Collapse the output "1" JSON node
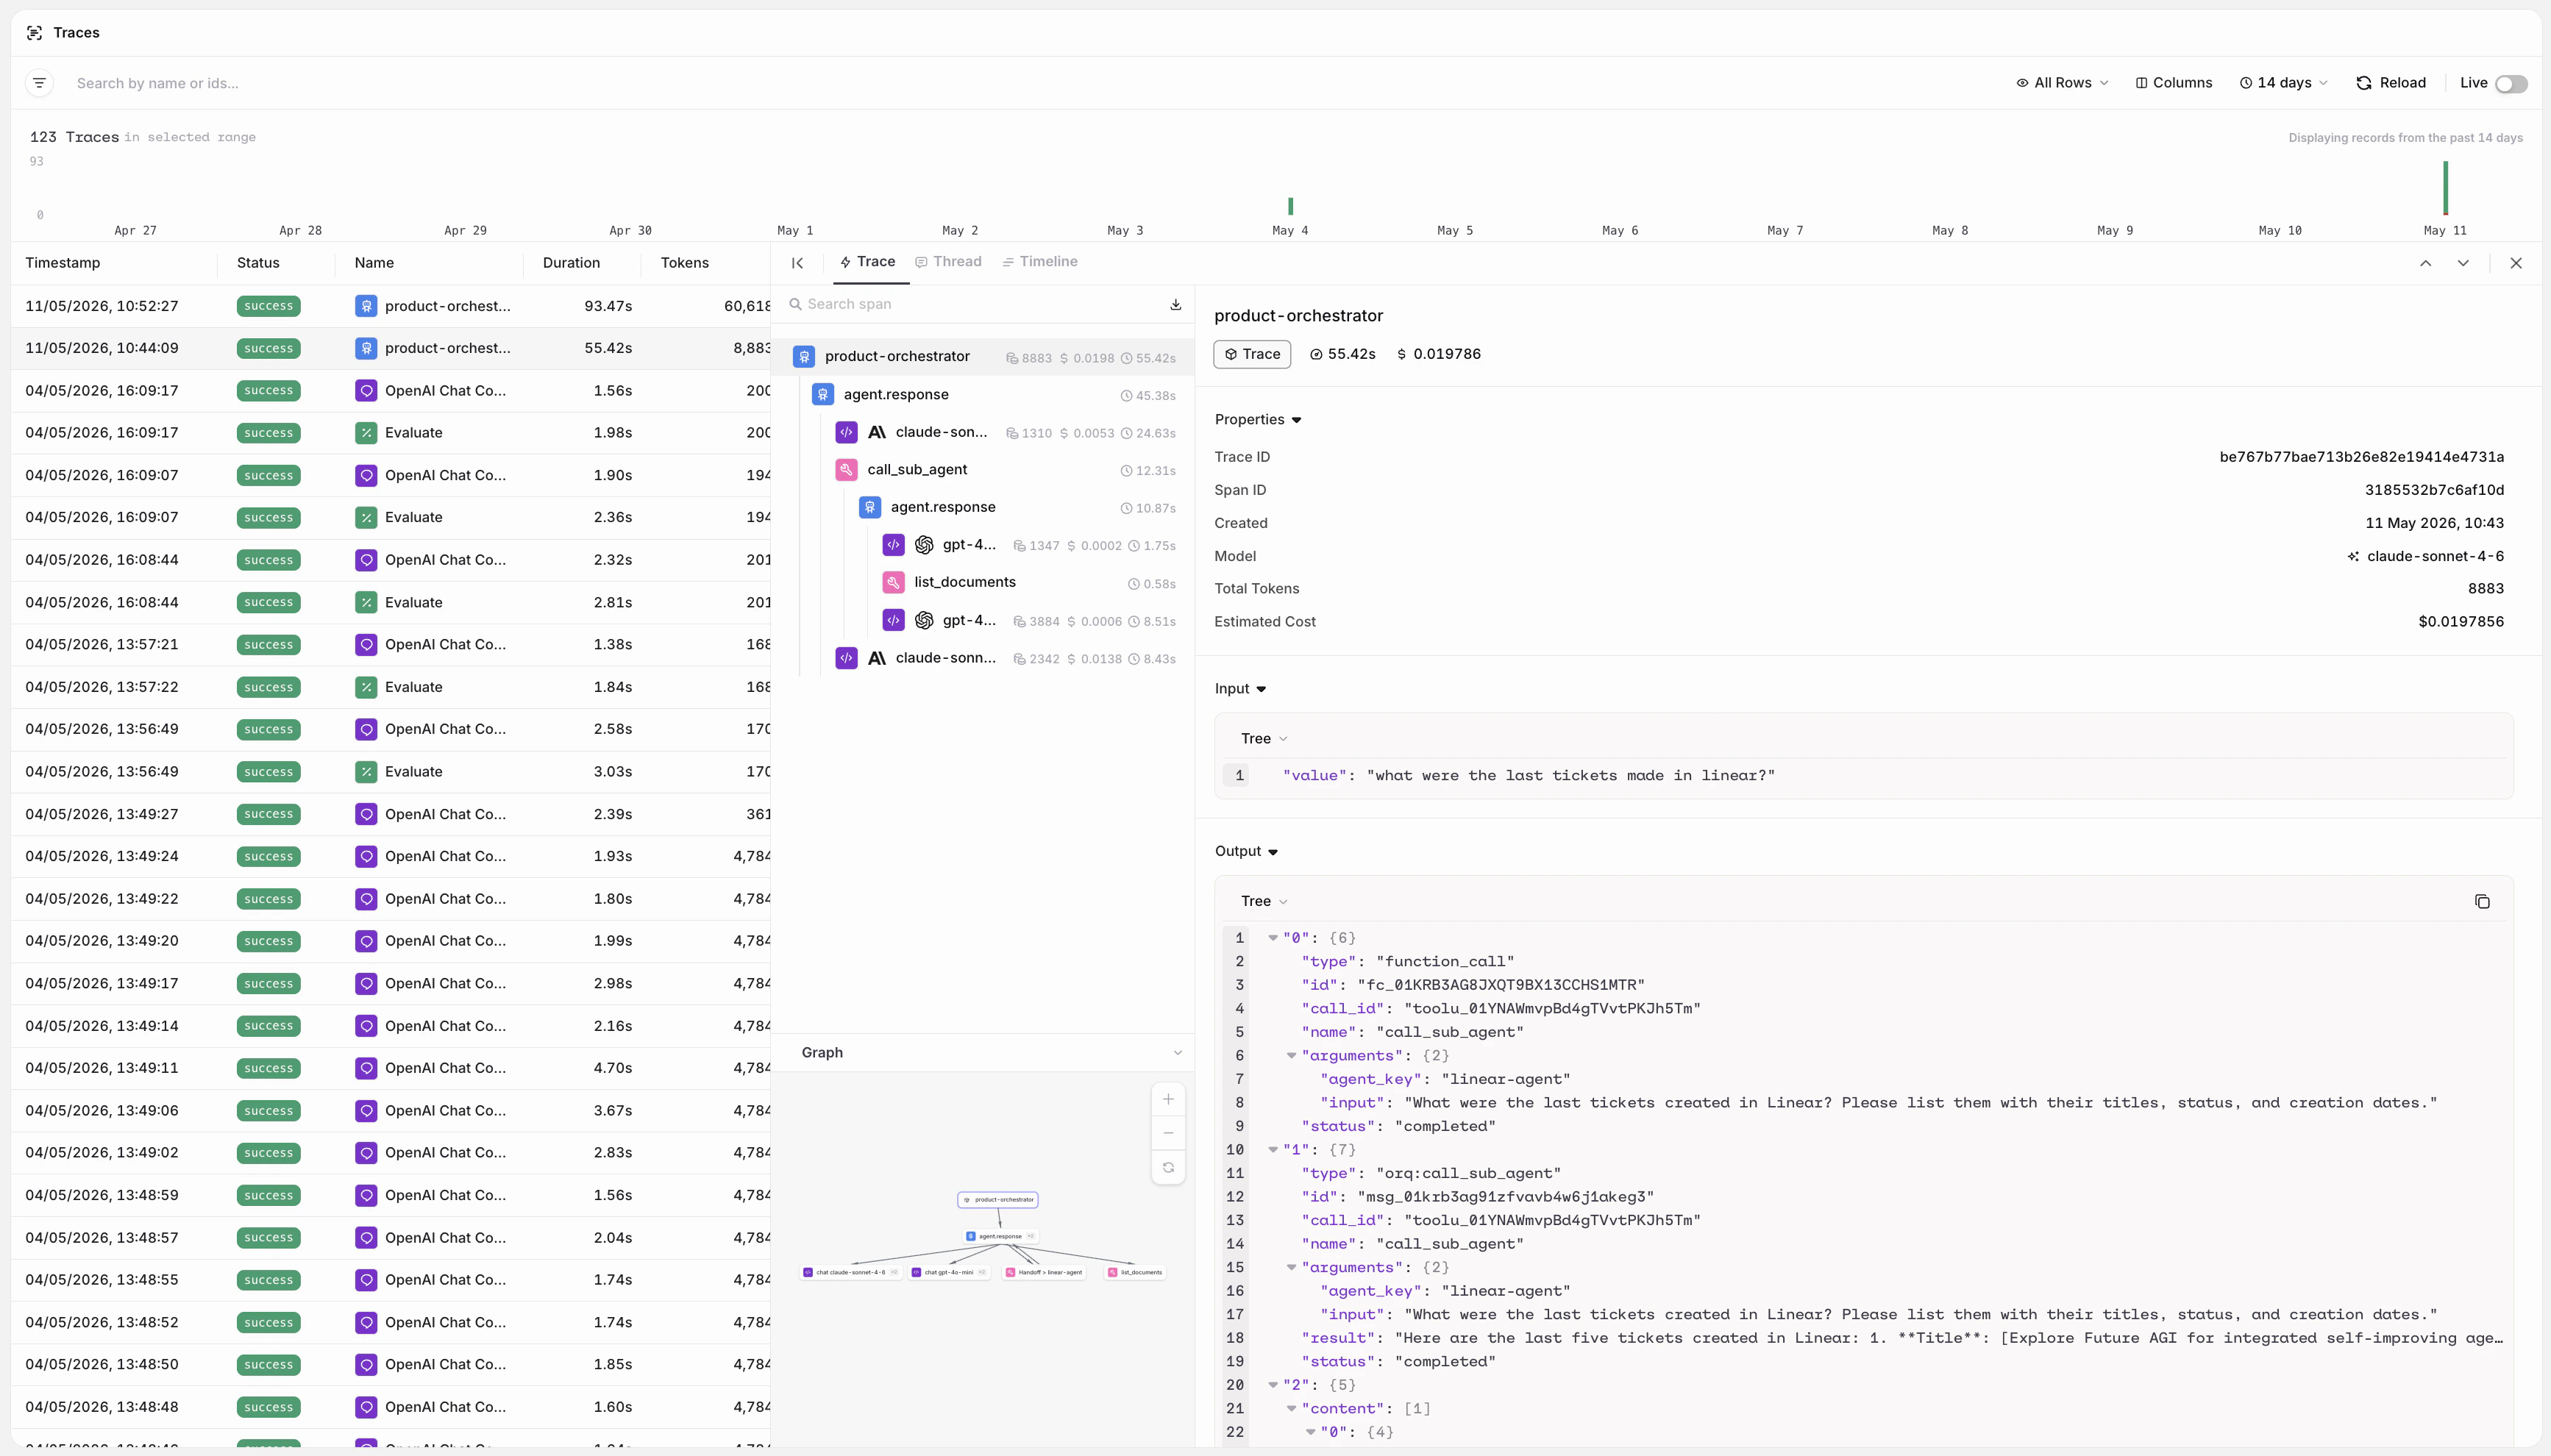 [x=1273, y=1150]
